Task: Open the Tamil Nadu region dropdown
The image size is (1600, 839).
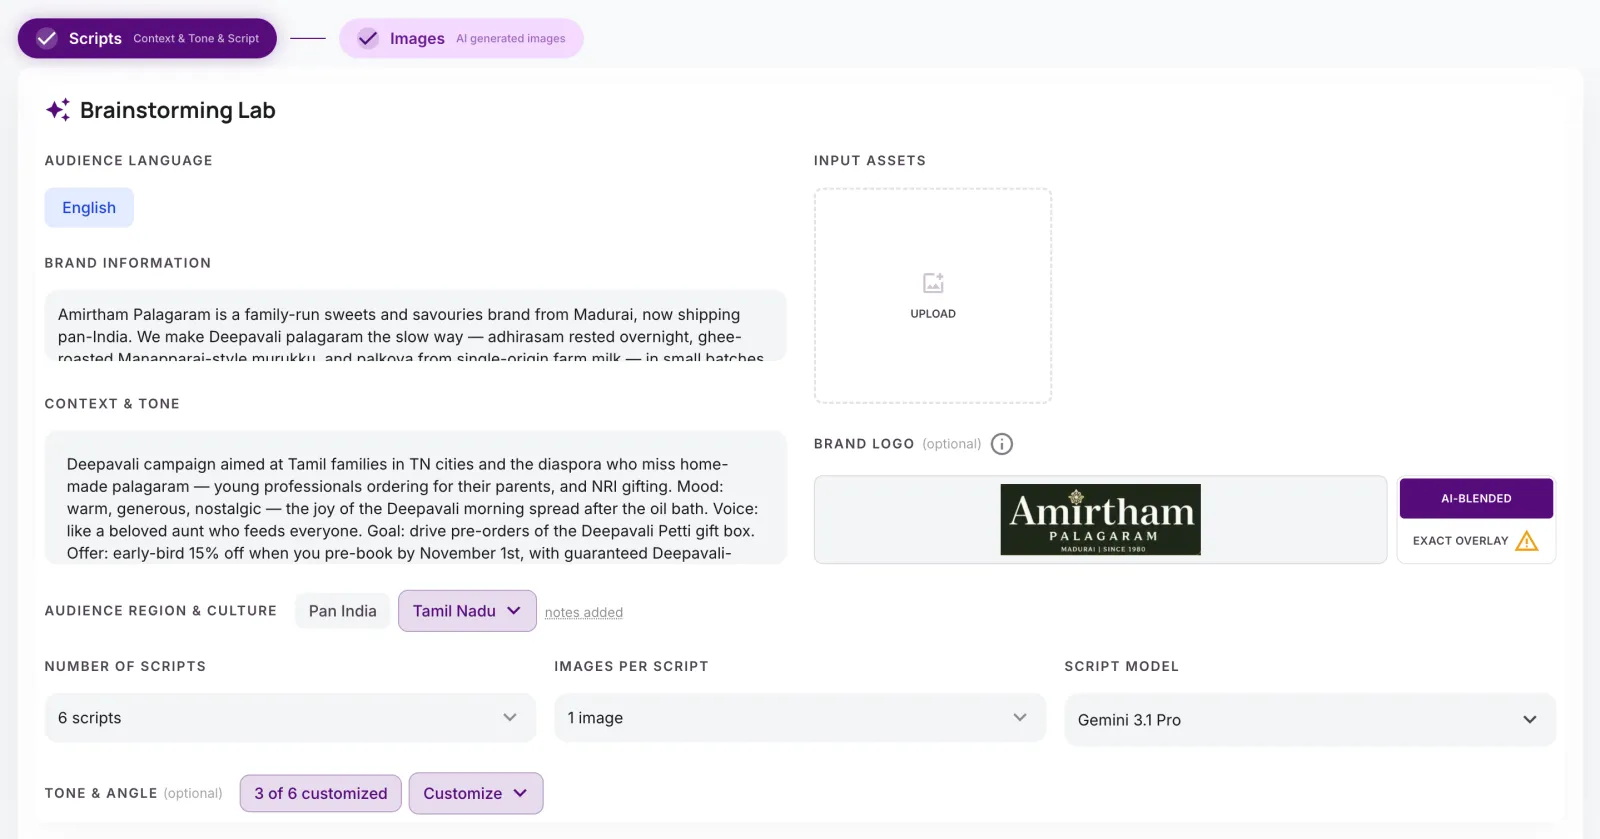Action: 467,611
